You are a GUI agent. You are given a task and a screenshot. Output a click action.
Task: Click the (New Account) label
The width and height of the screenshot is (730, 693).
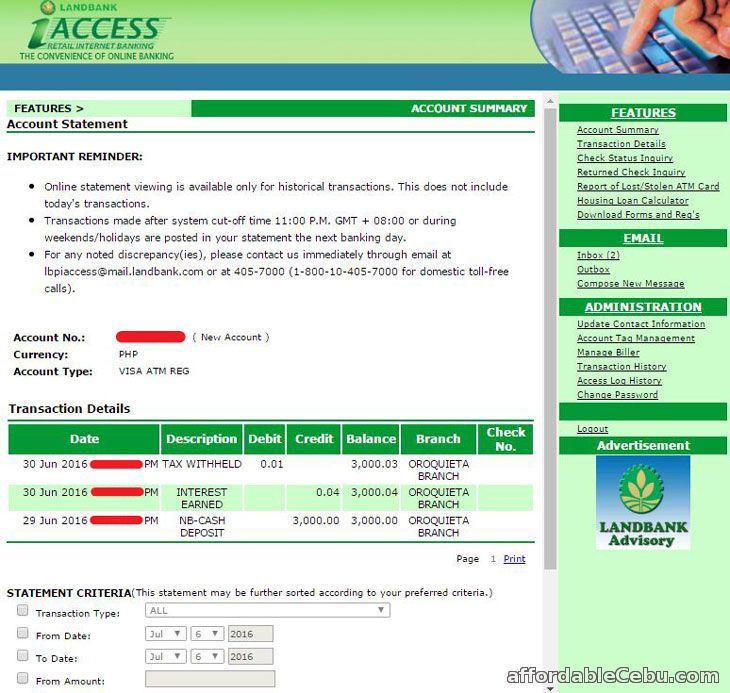point(230,337)
